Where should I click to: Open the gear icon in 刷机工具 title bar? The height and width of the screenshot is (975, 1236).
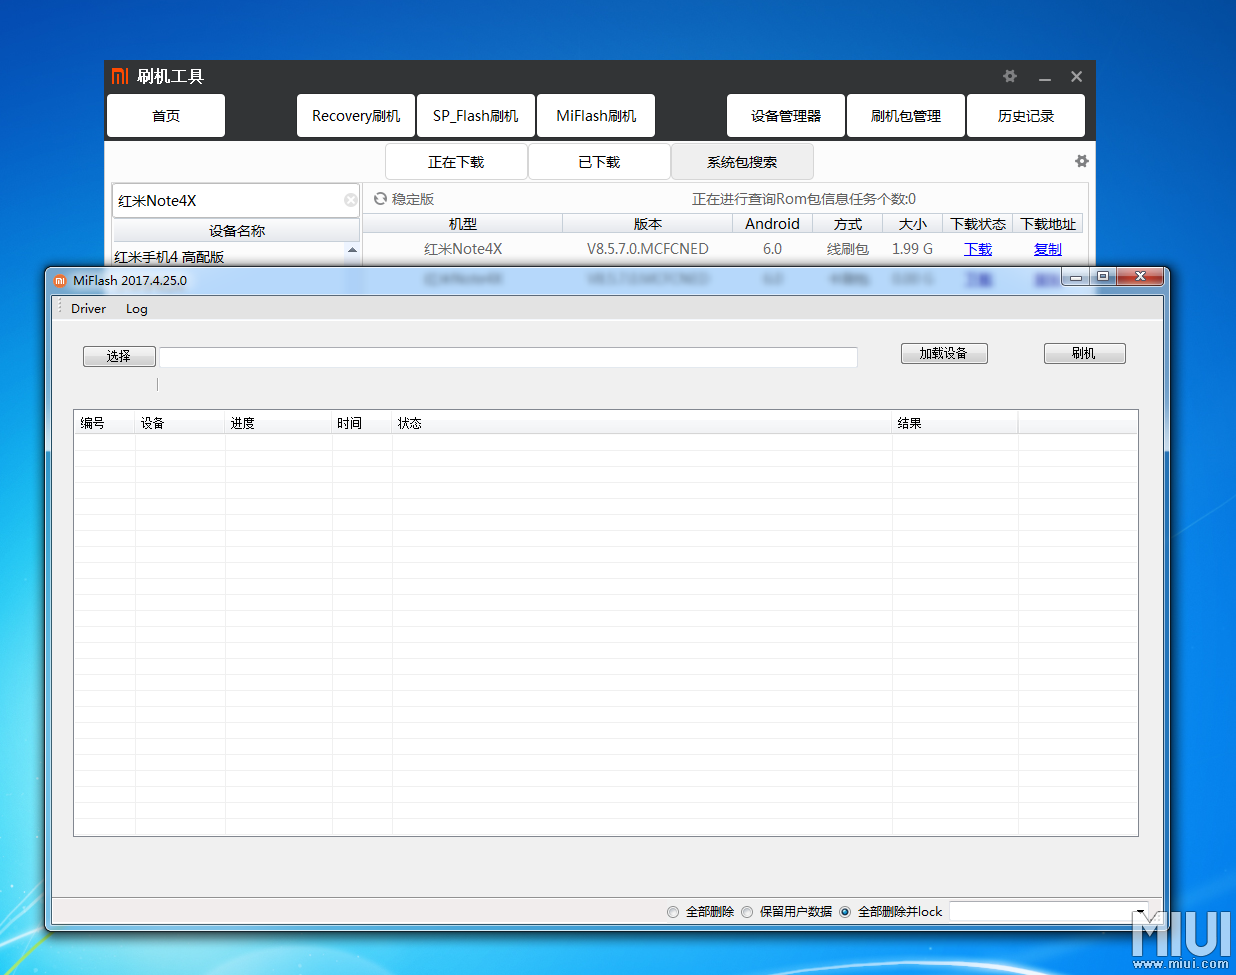pos(1009,76)
